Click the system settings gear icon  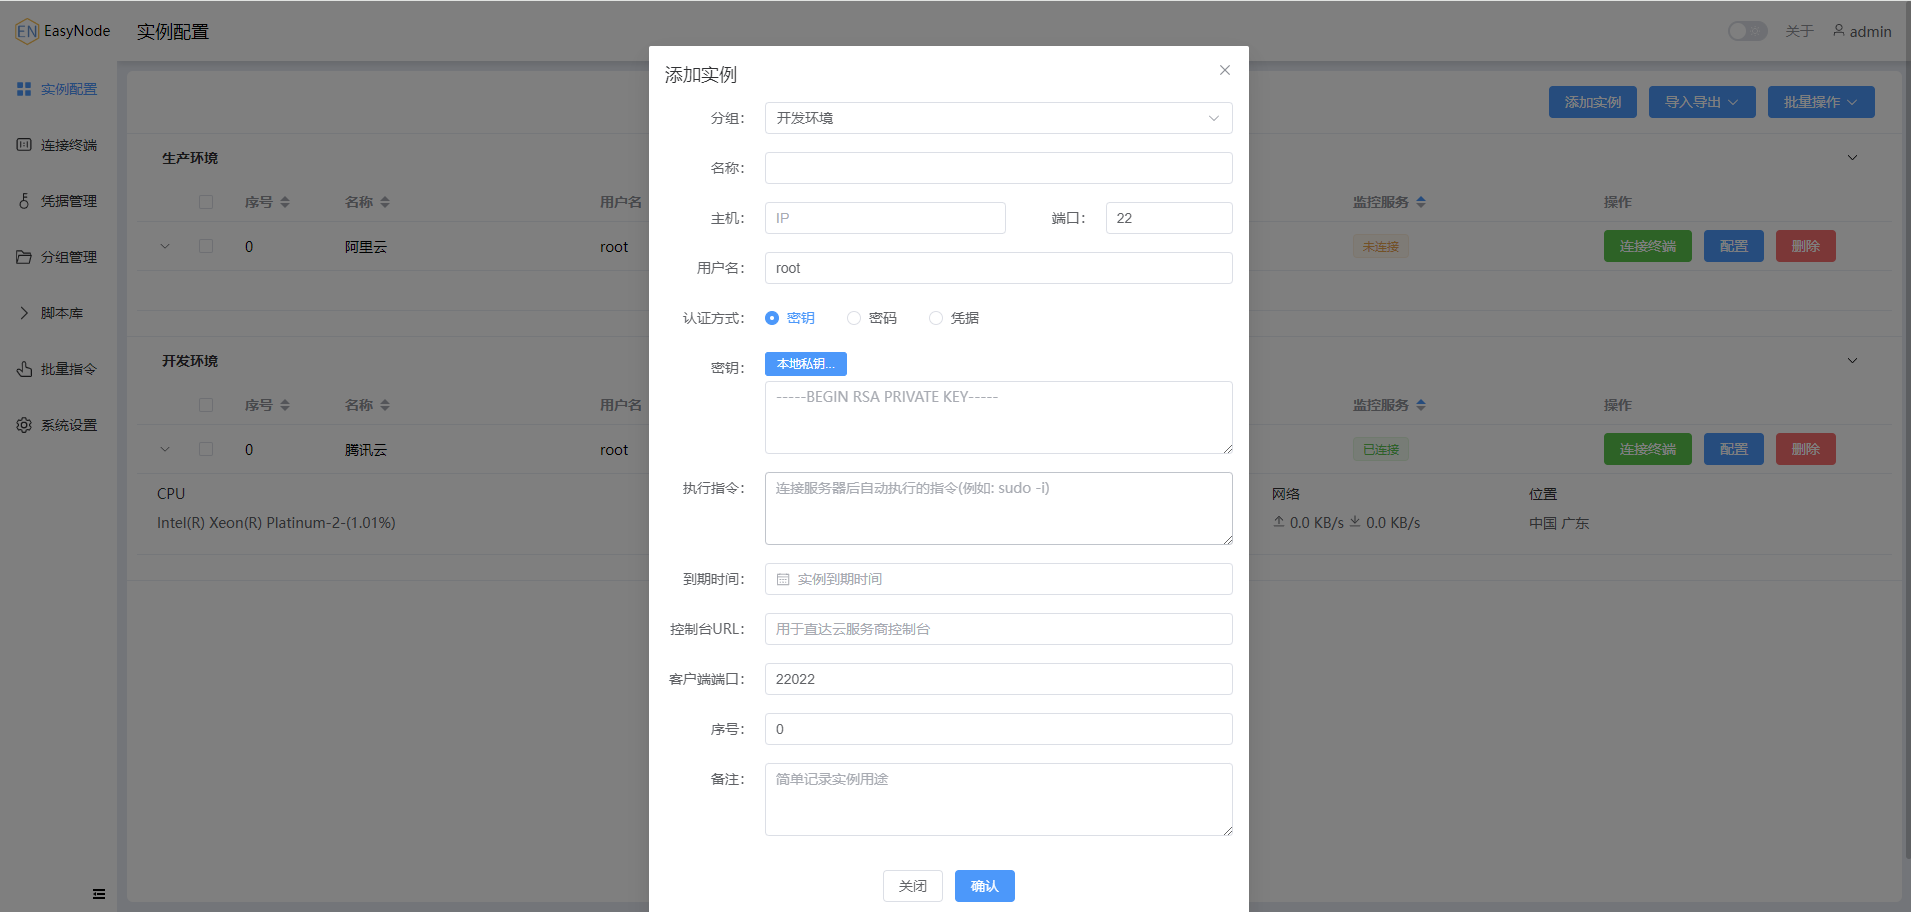tap(24, 425)
